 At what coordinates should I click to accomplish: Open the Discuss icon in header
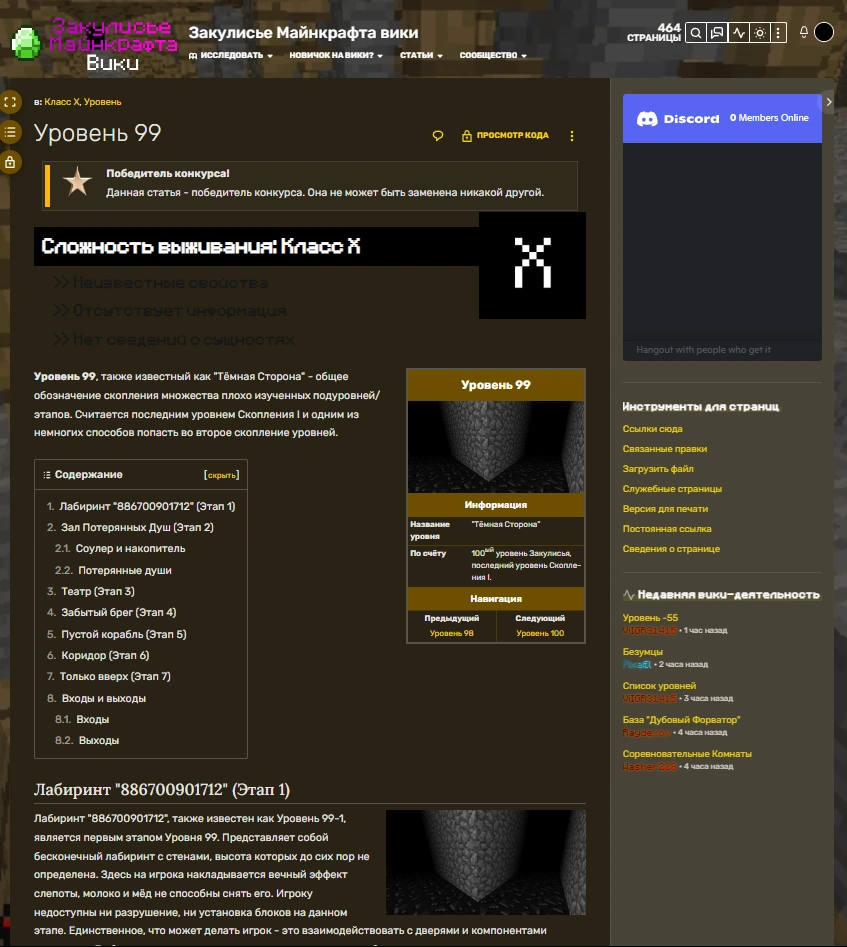coord(717,33)
